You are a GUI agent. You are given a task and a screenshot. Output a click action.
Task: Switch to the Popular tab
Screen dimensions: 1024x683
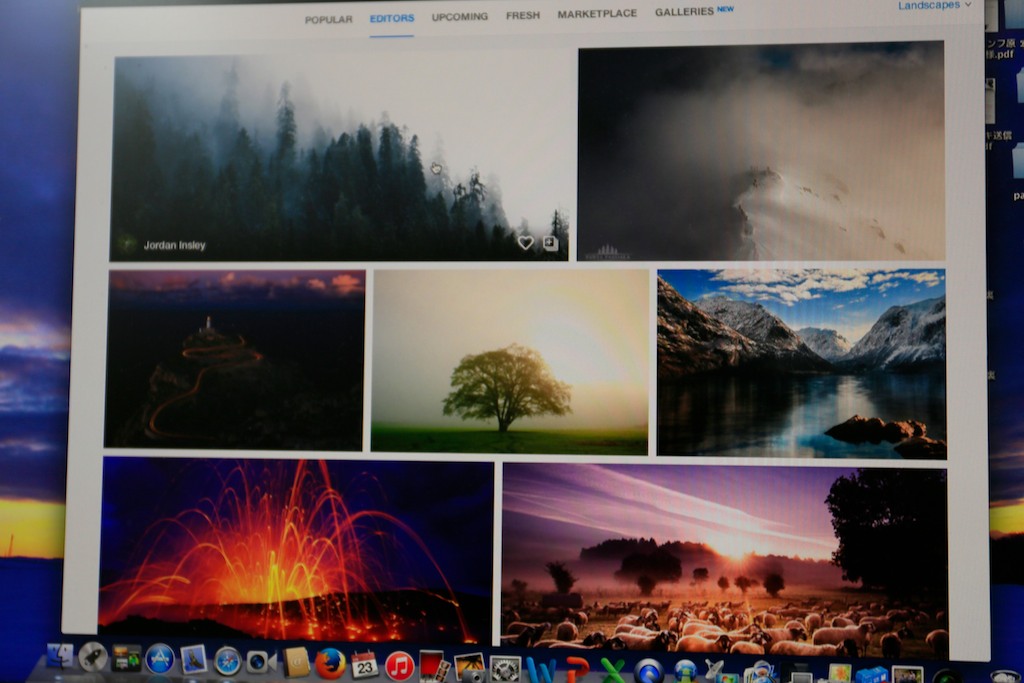328,20
